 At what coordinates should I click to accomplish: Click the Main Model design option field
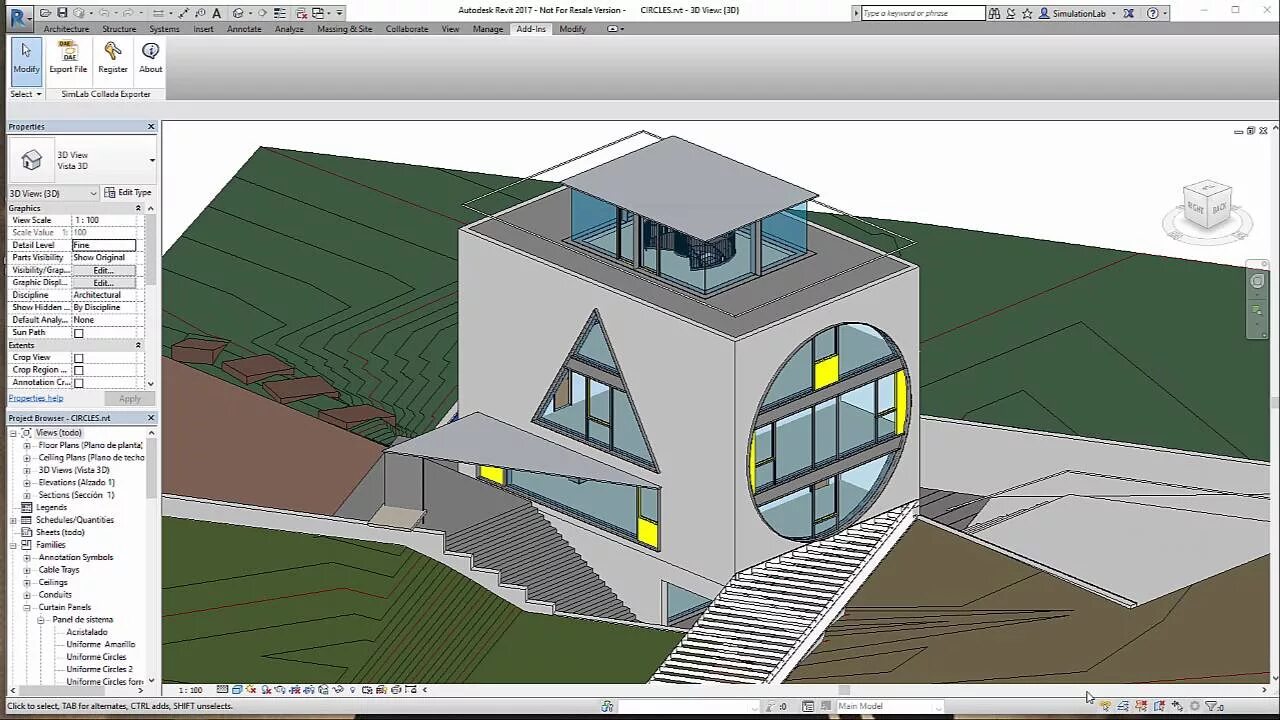click(890, 706)
